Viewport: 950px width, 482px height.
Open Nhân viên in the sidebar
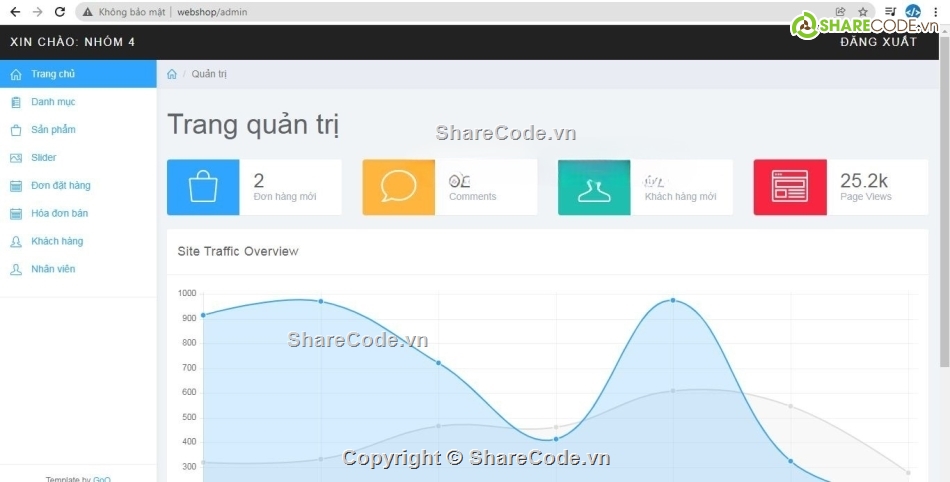78,269
